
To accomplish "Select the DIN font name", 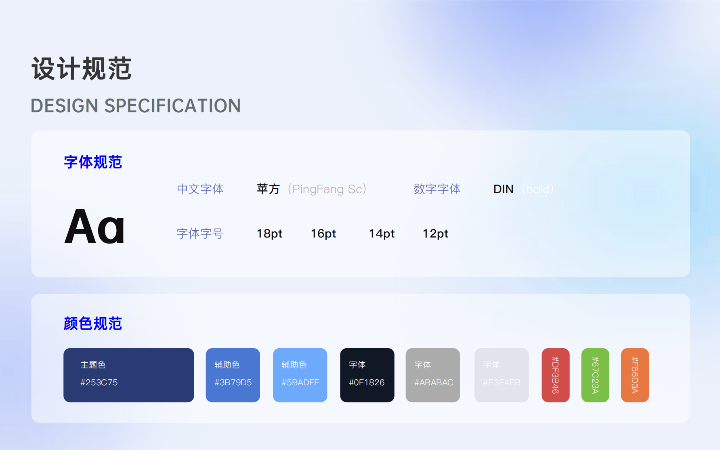I will click(x=503, y=189).
